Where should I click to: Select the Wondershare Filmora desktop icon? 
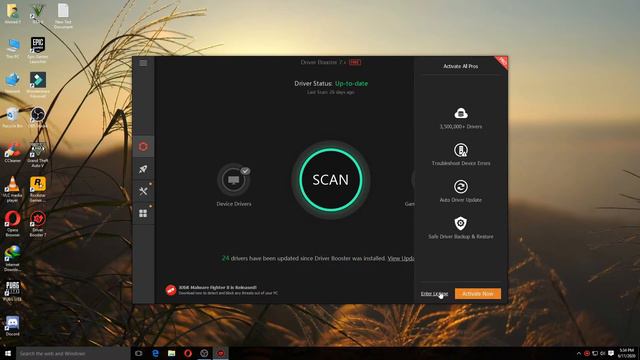pos(38,85)
